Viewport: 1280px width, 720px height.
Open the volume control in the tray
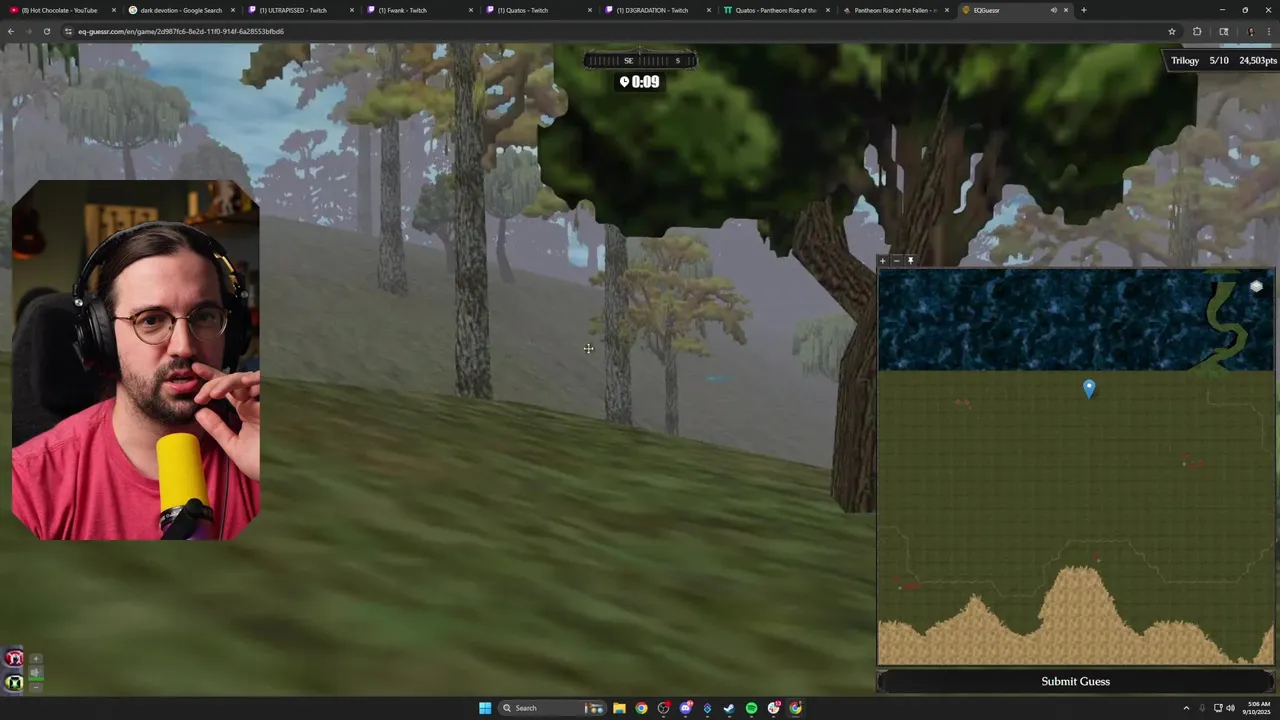(x=1230, y=708)
